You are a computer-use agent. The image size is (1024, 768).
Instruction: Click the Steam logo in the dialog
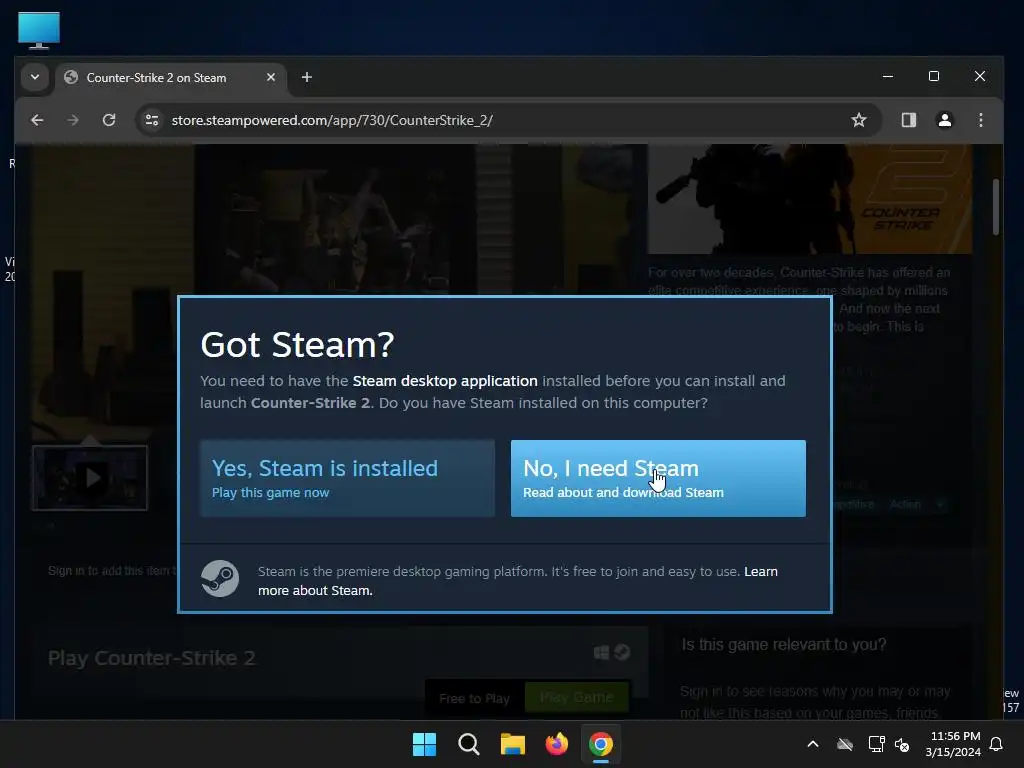pos(220,579)
